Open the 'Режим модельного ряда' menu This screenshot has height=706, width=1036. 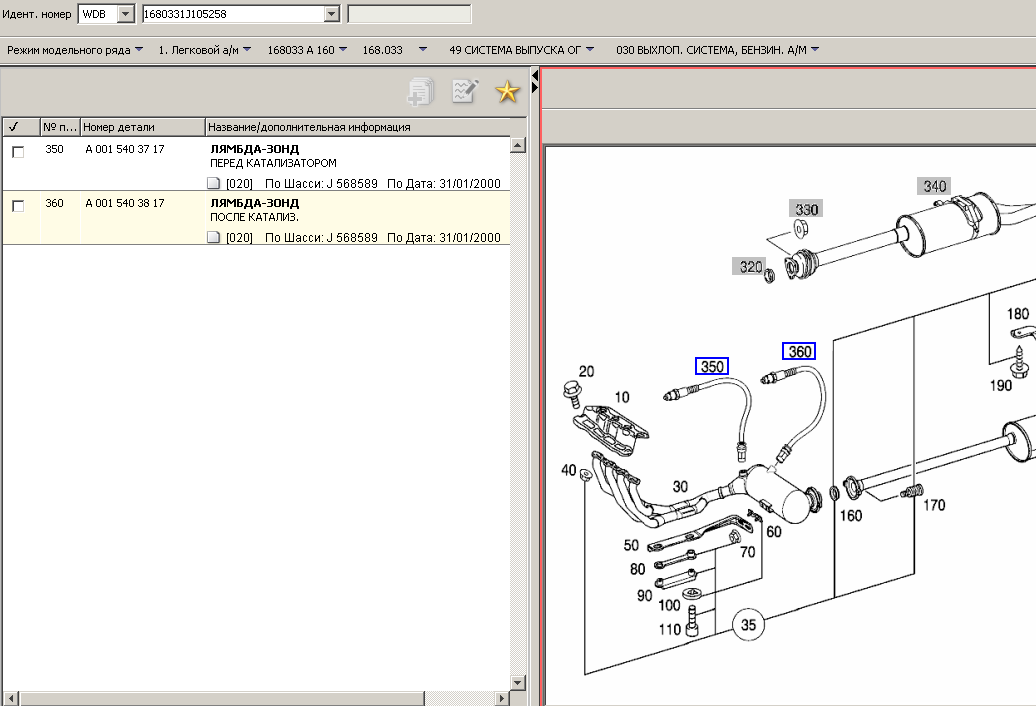pos(74,49)
